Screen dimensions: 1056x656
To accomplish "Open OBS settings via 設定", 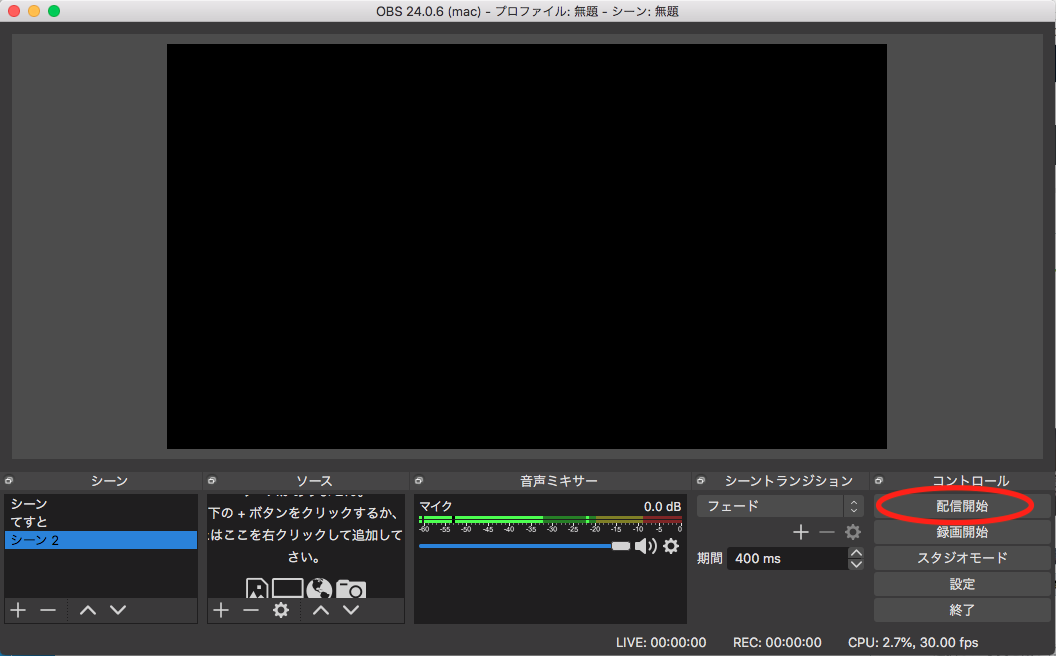I will [x=962, y=583].
